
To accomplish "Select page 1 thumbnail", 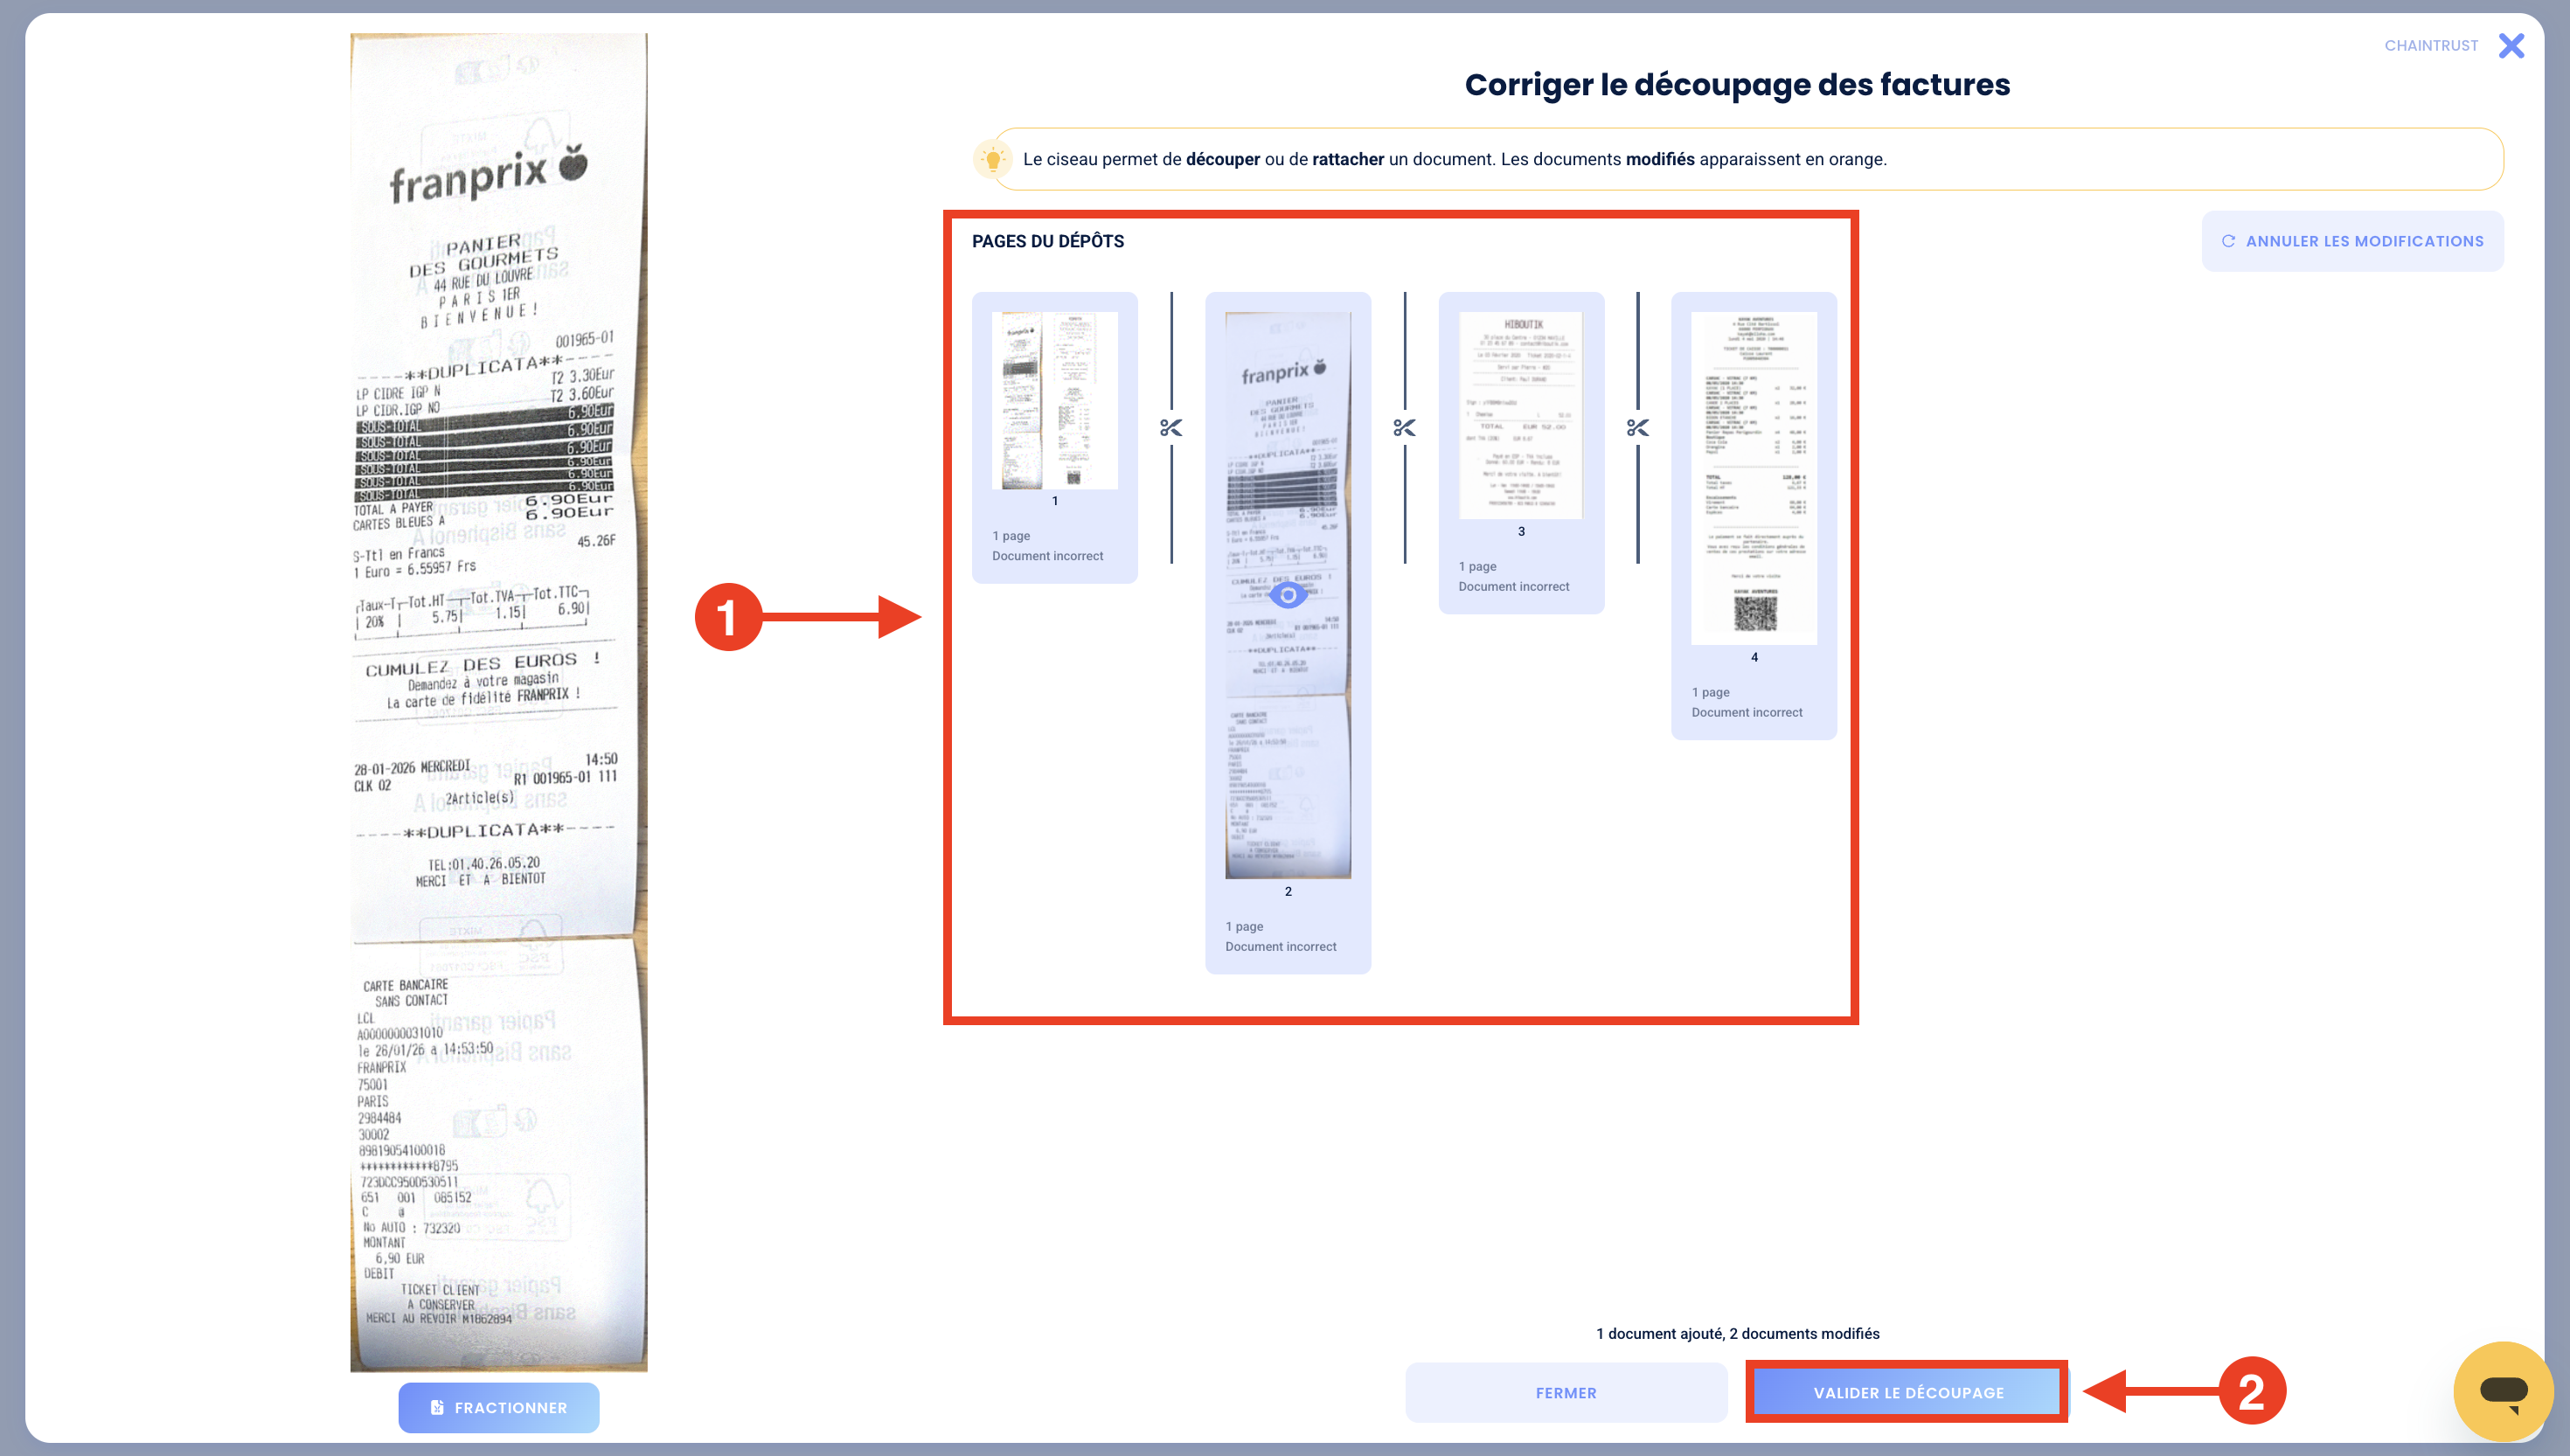I will [1054, 400].
